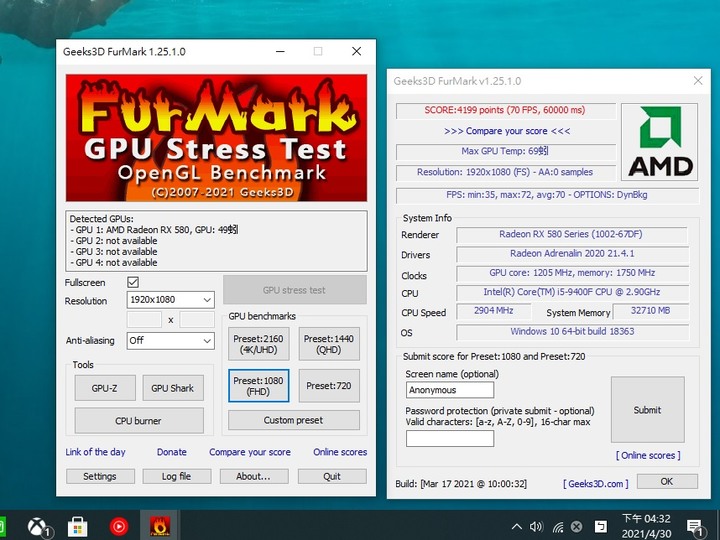
Task: Click the Max GPU Temp value field
Action: pyautogui.click(x=505, y=151)
